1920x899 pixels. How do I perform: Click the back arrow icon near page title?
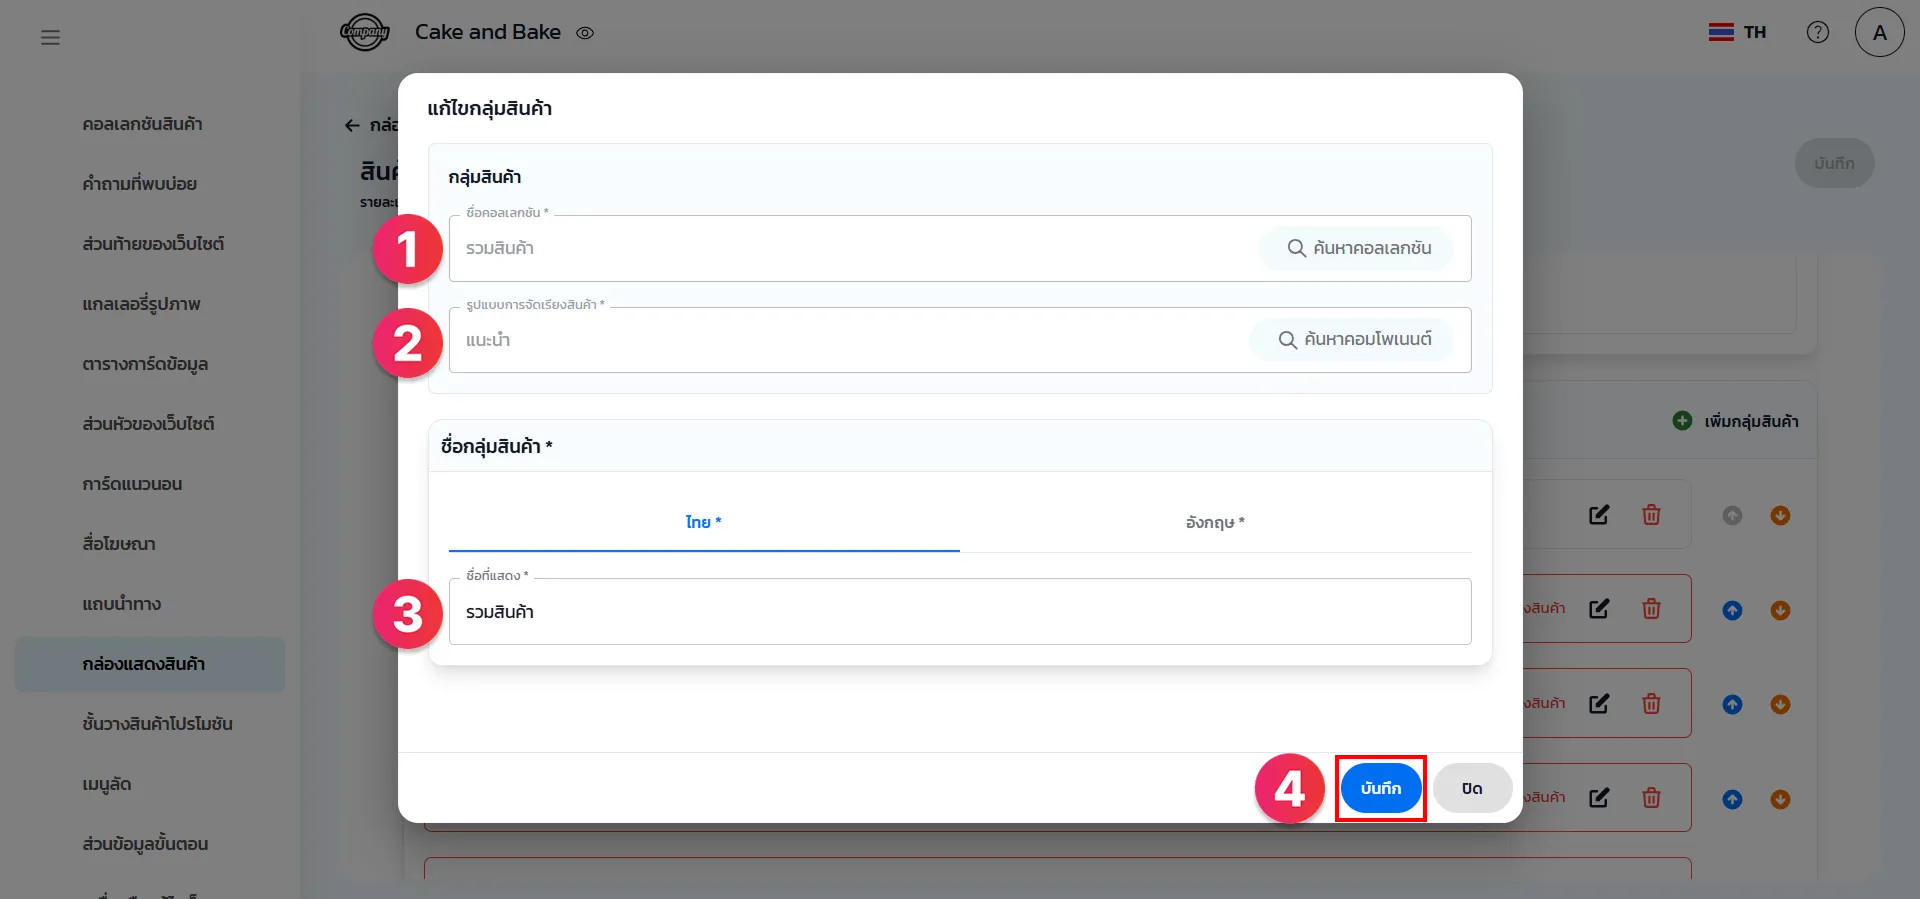pos(352,125)
